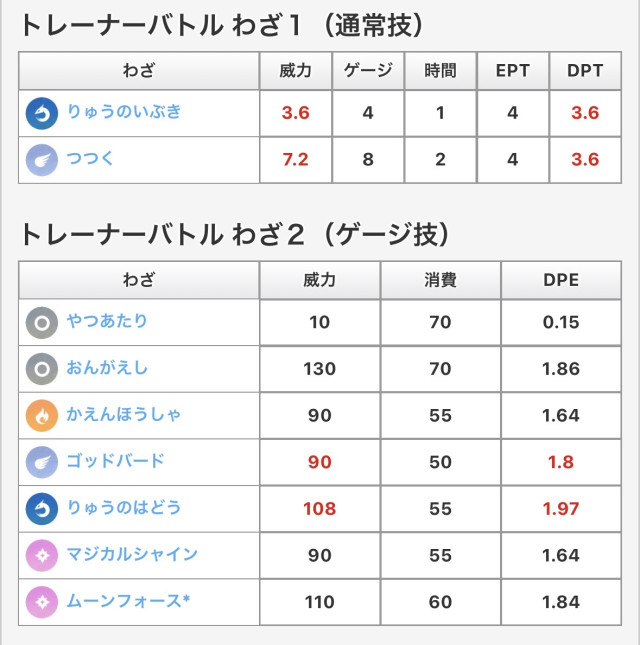Open the ゴッドバード move link
The image size is (640, 645).
(117, 461)
